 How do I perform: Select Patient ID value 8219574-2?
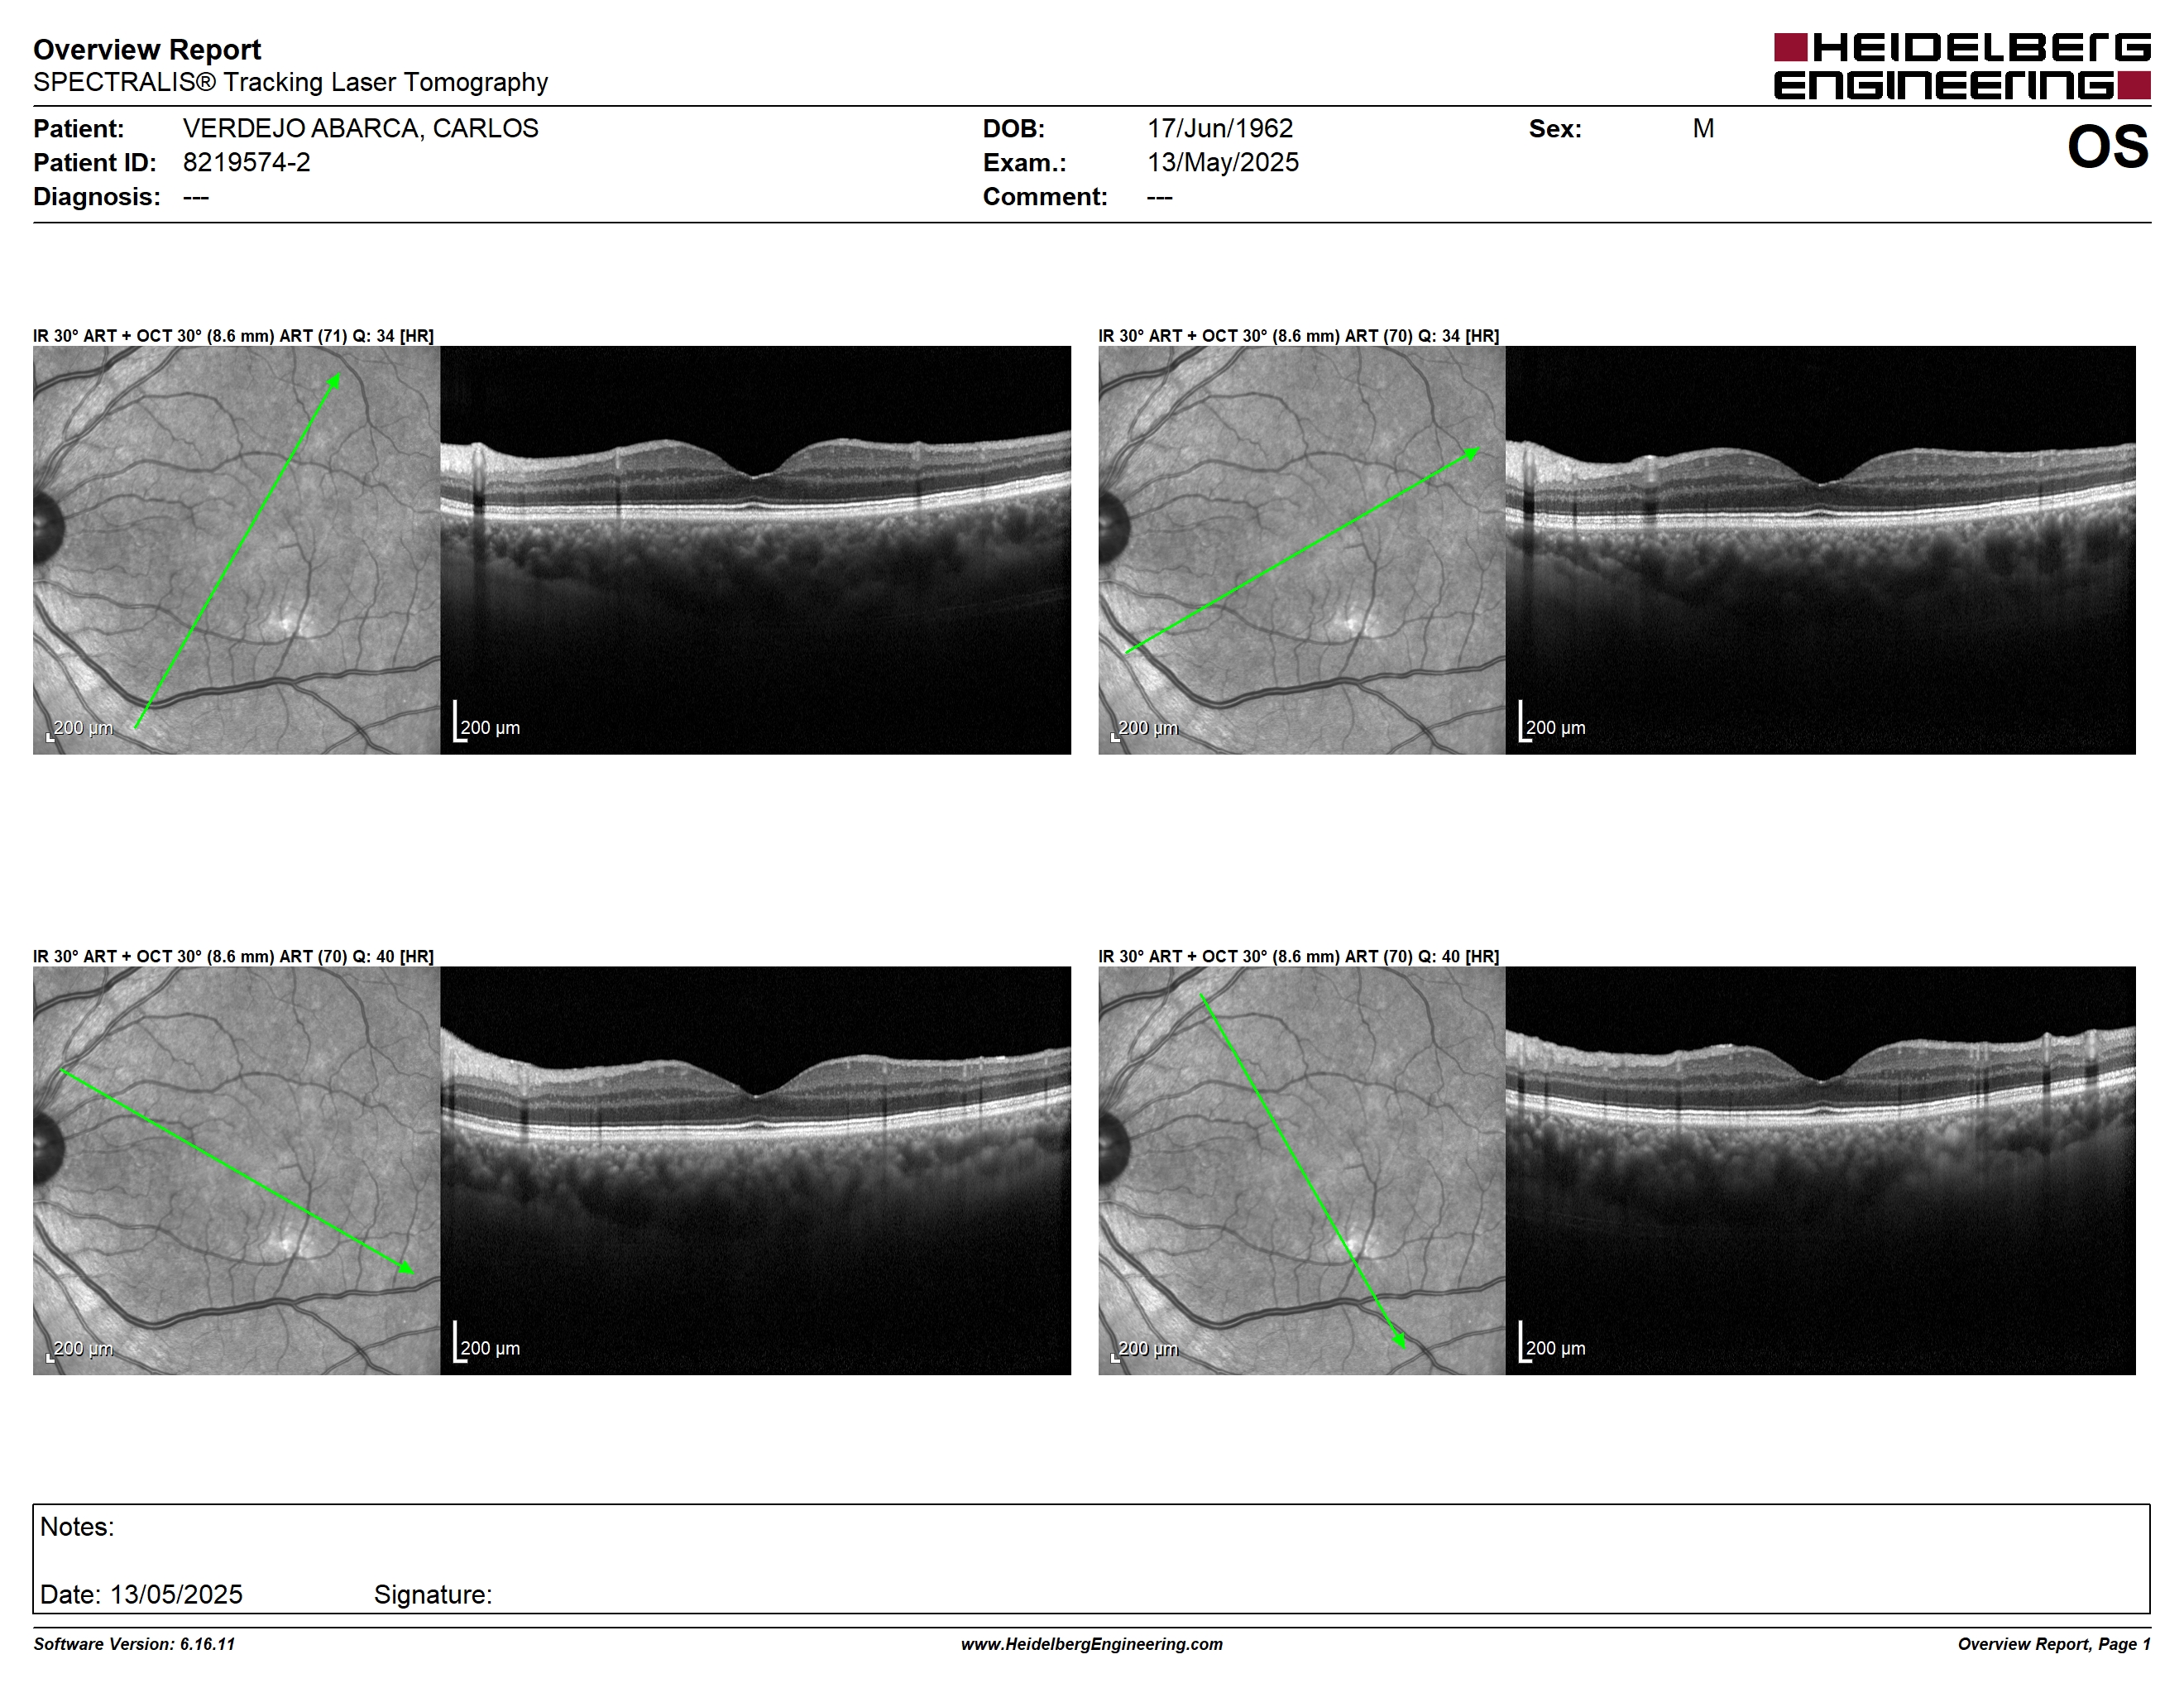pos(246,162)
